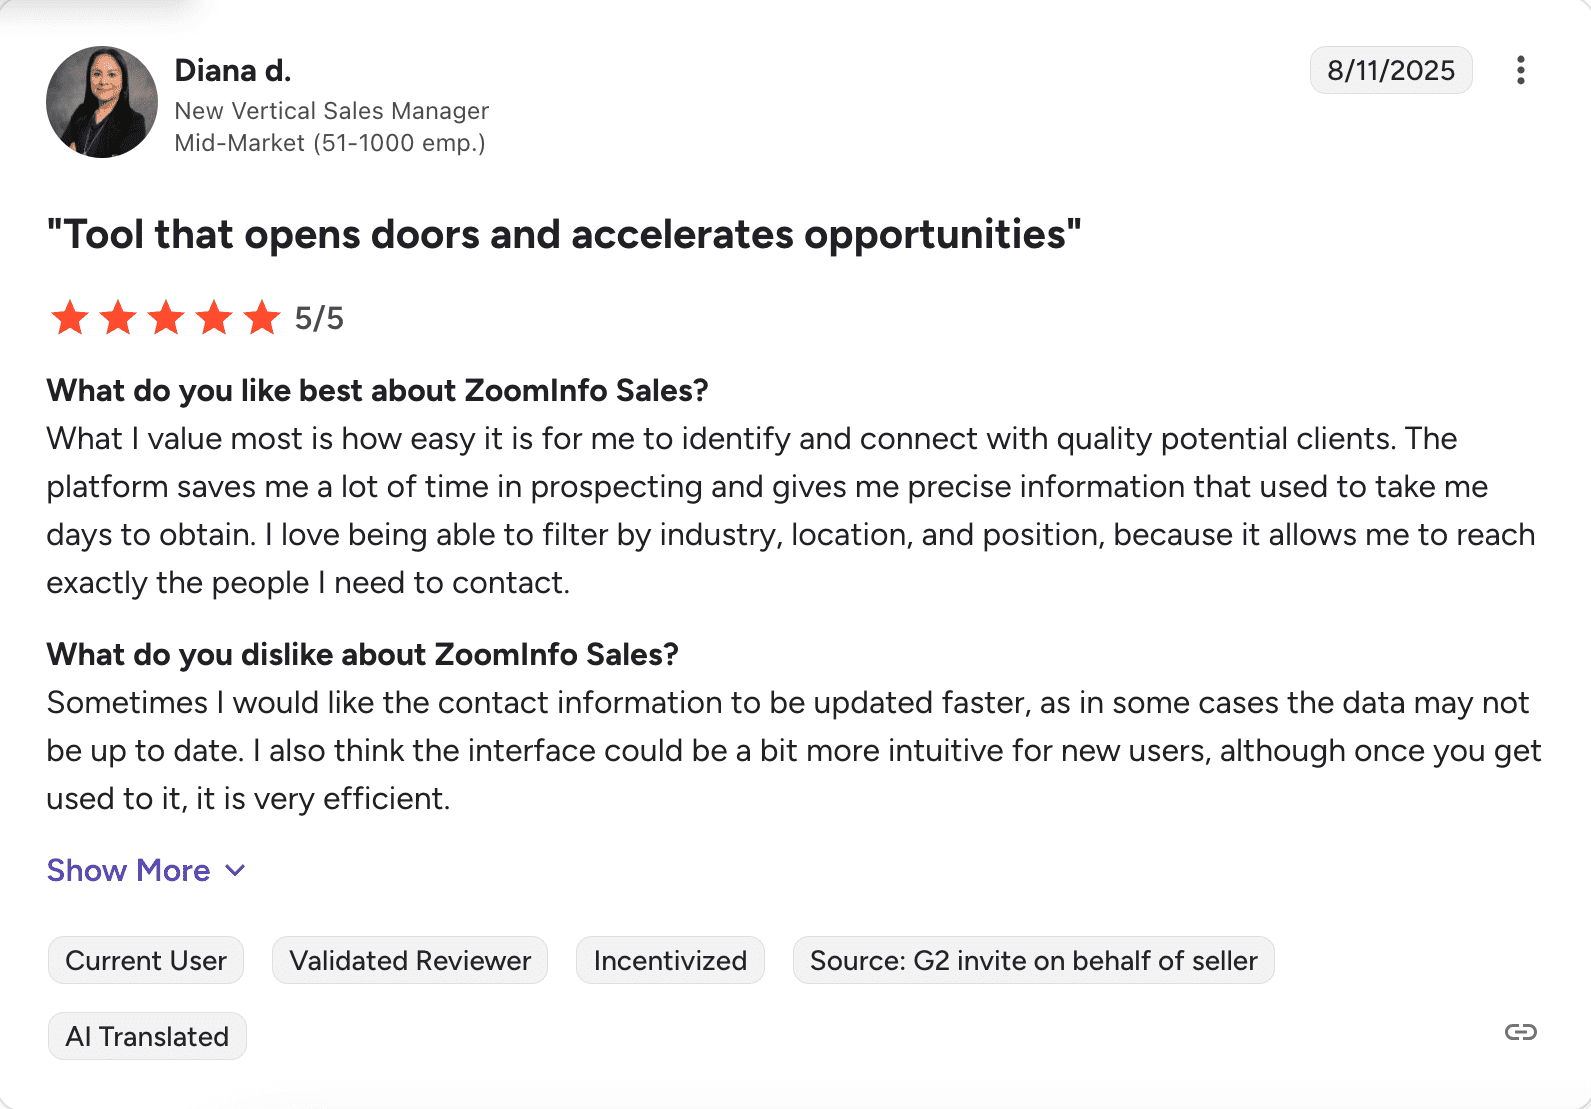
Task: Select the Current User tag
Action: 146,960
